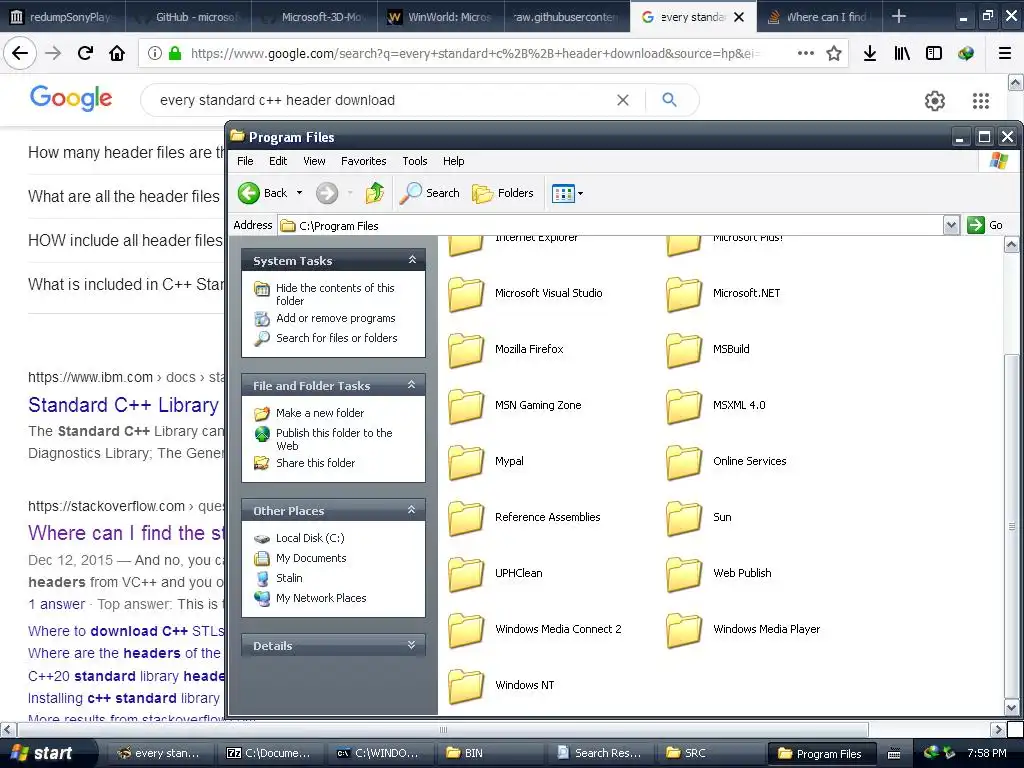The image size is (1024, 768).
Task: Expand the Details panel
Action: (x=411, y=645)
